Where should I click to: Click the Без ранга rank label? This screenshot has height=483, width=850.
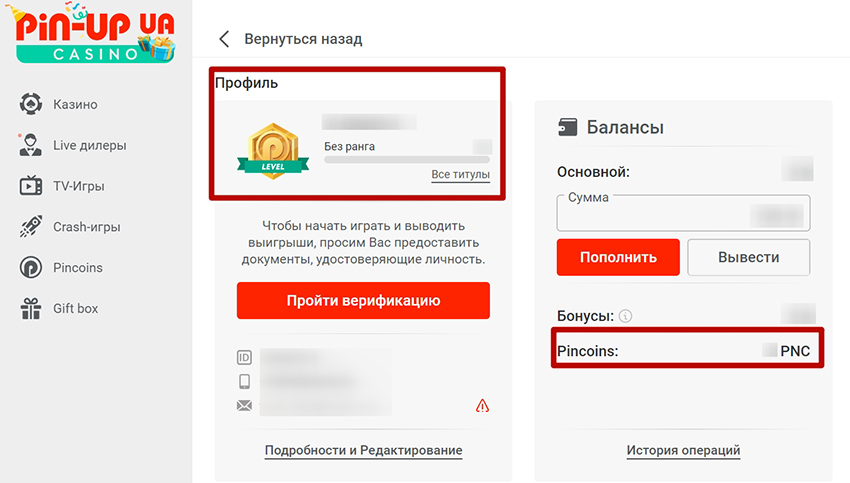349,146
